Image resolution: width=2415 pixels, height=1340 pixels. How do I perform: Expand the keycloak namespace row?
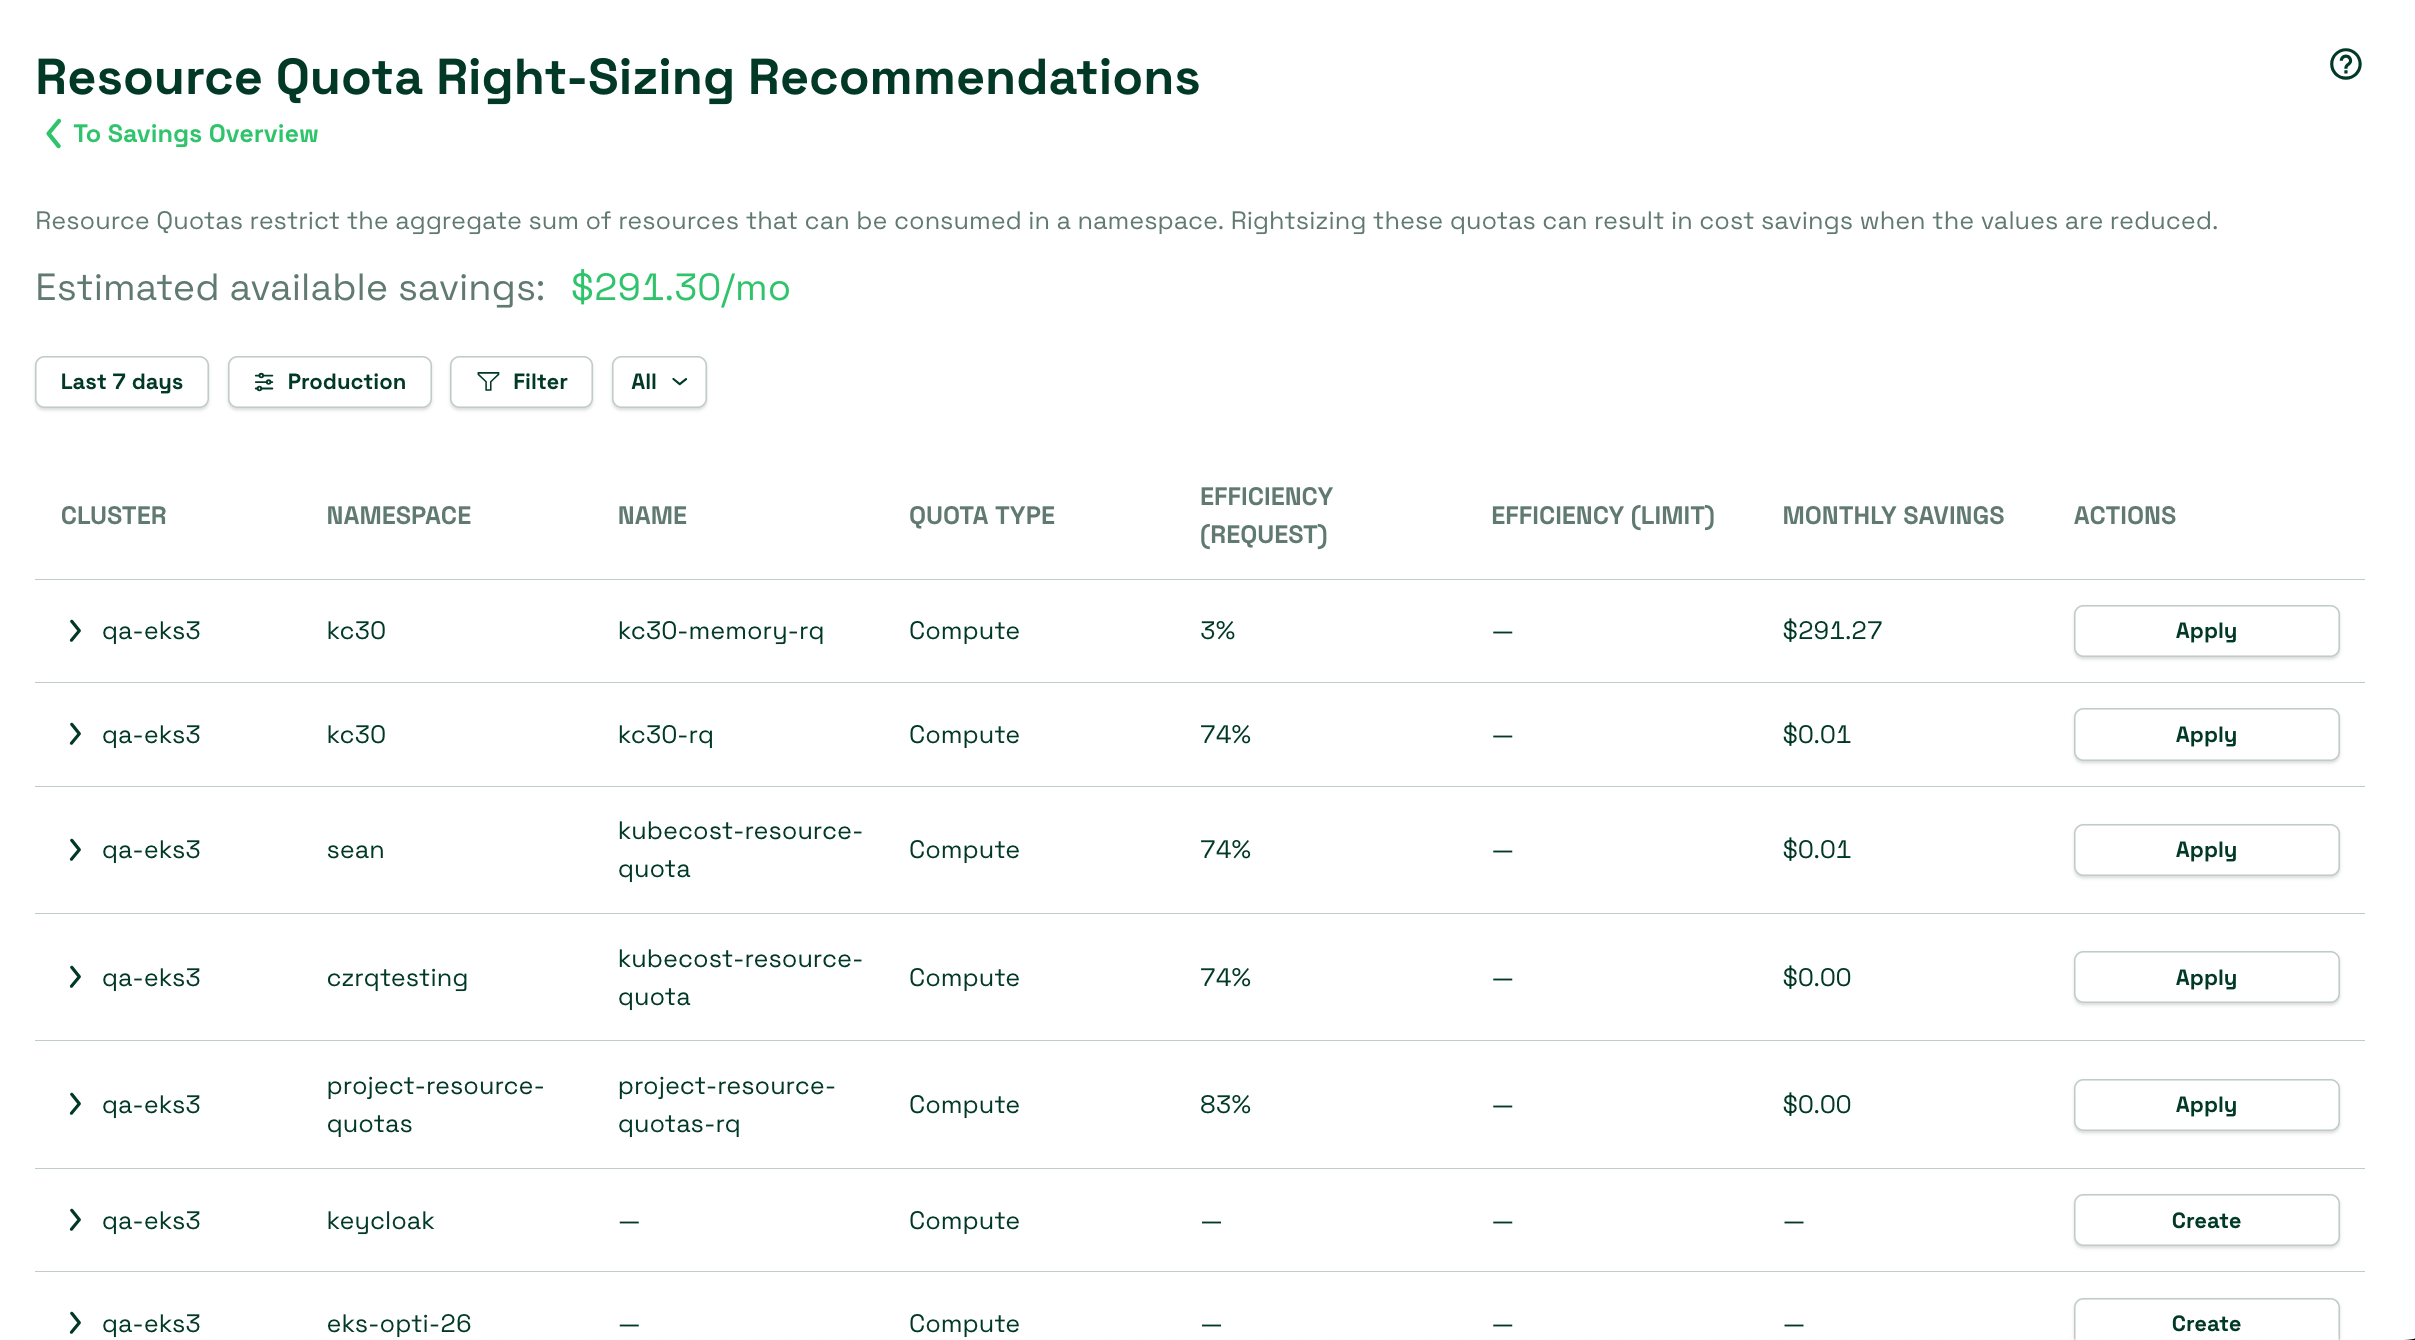(75, 1221)
